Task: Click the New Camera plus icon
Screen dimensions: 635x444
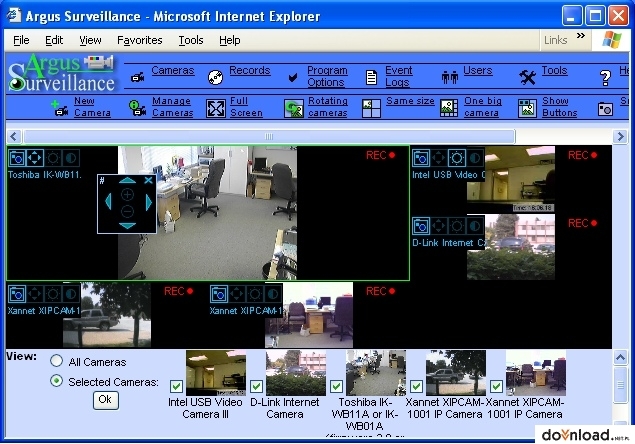Action: 60,108
